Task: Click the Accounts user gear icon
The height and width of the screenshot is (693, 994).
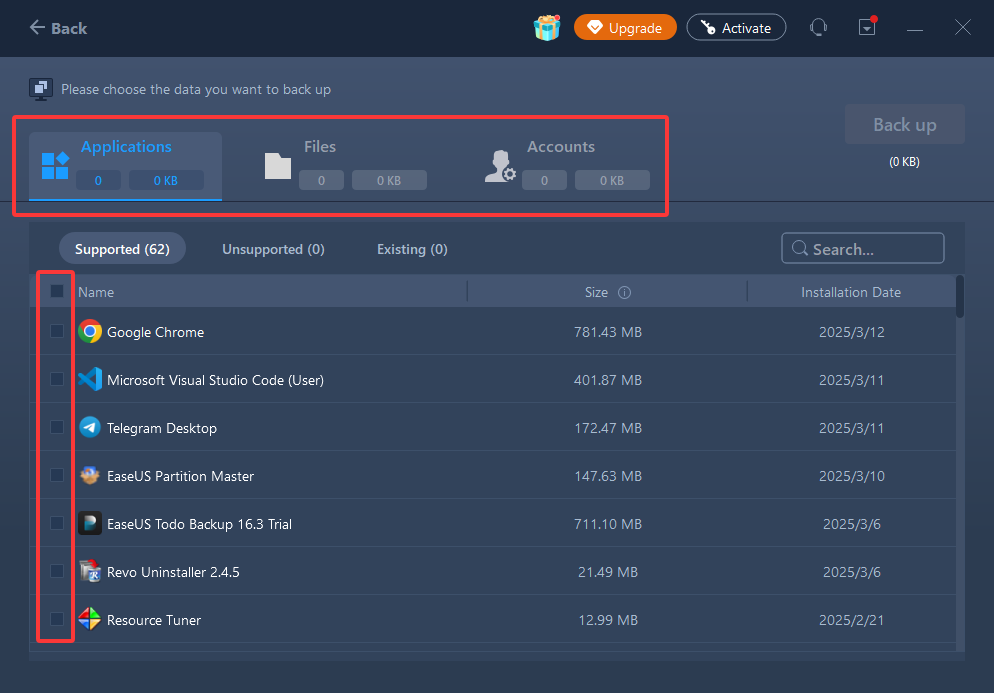Action: pyautogui.click(x=500, y=166)
